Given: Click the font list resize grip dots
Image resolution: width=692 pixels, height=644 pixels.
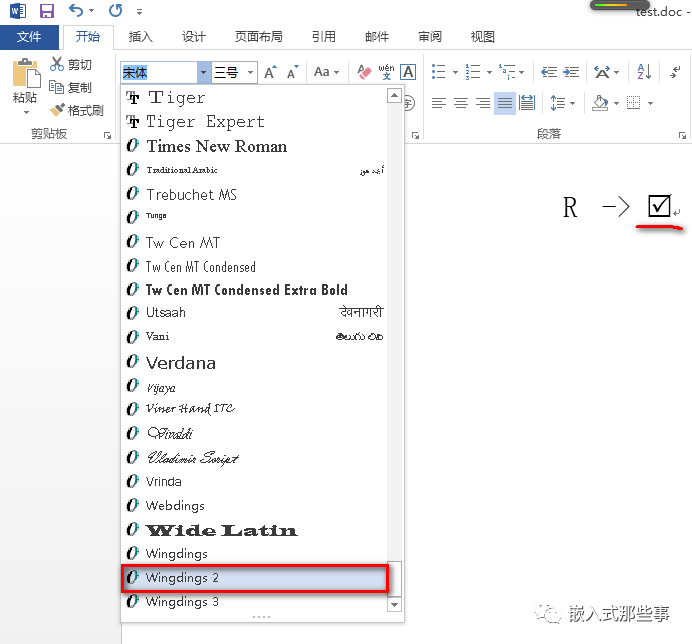Looking at the screenshot, I should click(262, 617).
